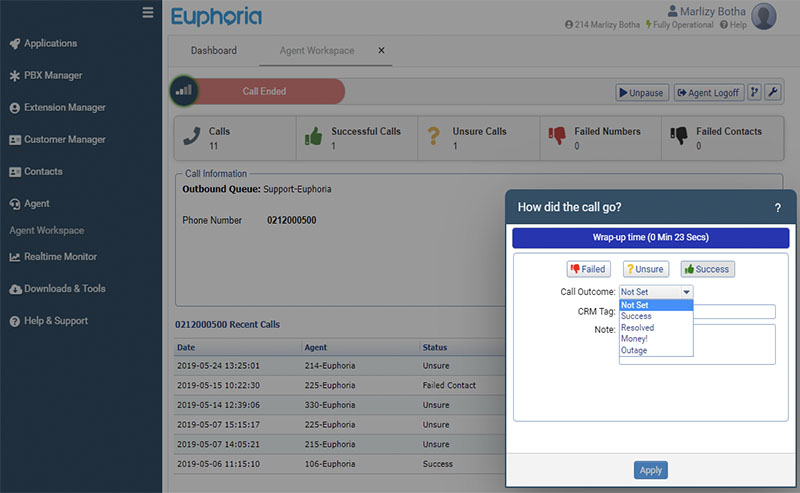800x493 pixels.
Task: Click the branch icon button in toolbar
Action: coord(755,92)
